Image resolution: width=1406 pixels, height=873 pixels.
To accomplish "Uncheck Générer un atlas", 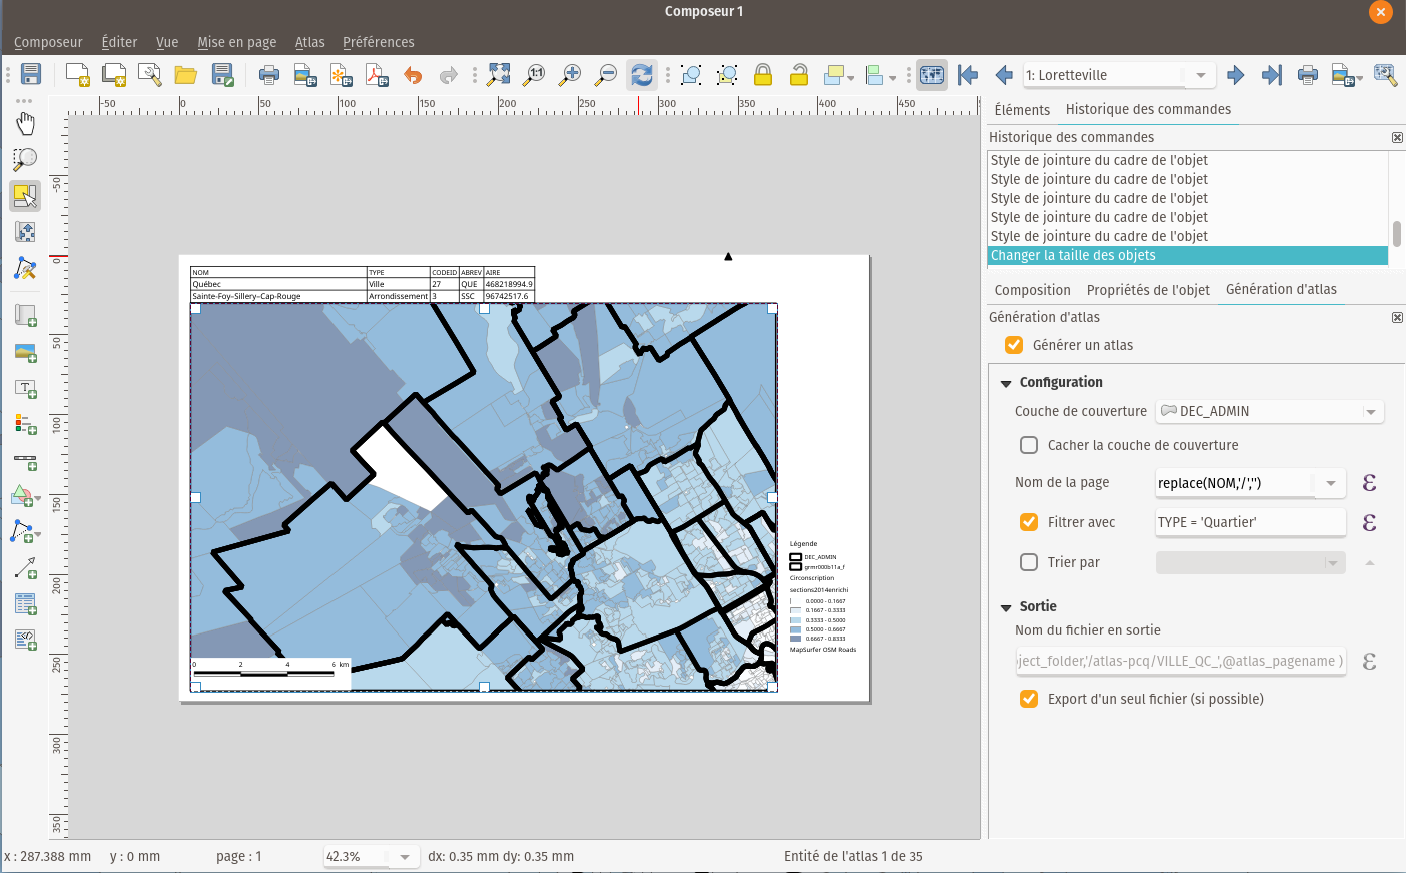I will click(x=1014, y=344).
